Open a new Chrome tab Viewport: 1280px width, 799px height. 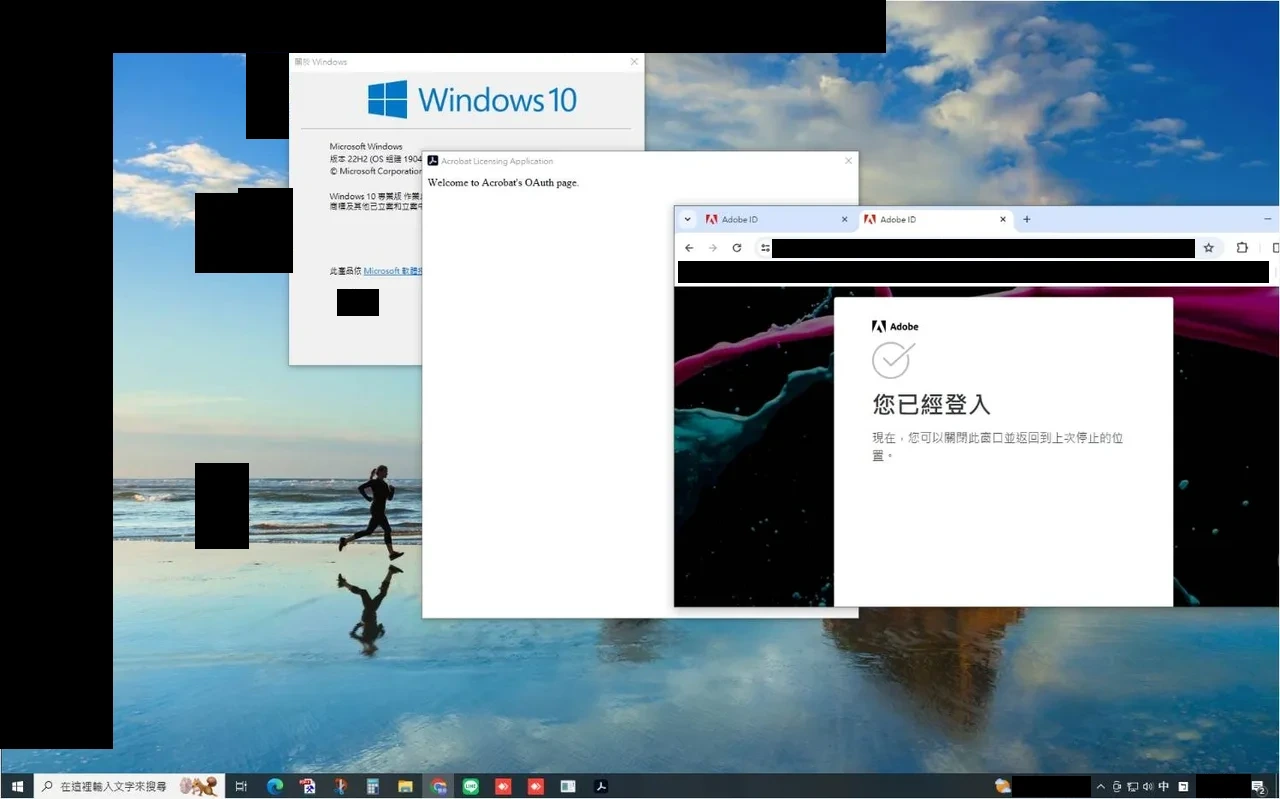coord(1026,219)
